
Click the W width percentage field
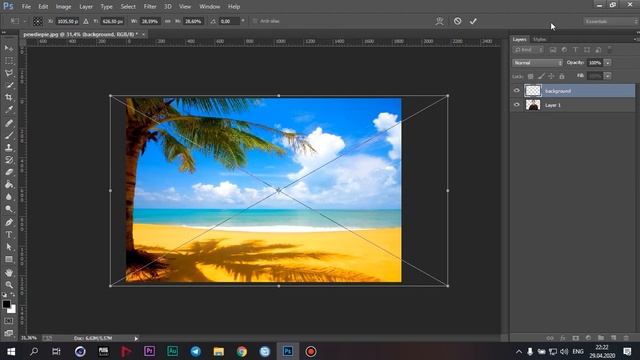click(x=150, y=21)
